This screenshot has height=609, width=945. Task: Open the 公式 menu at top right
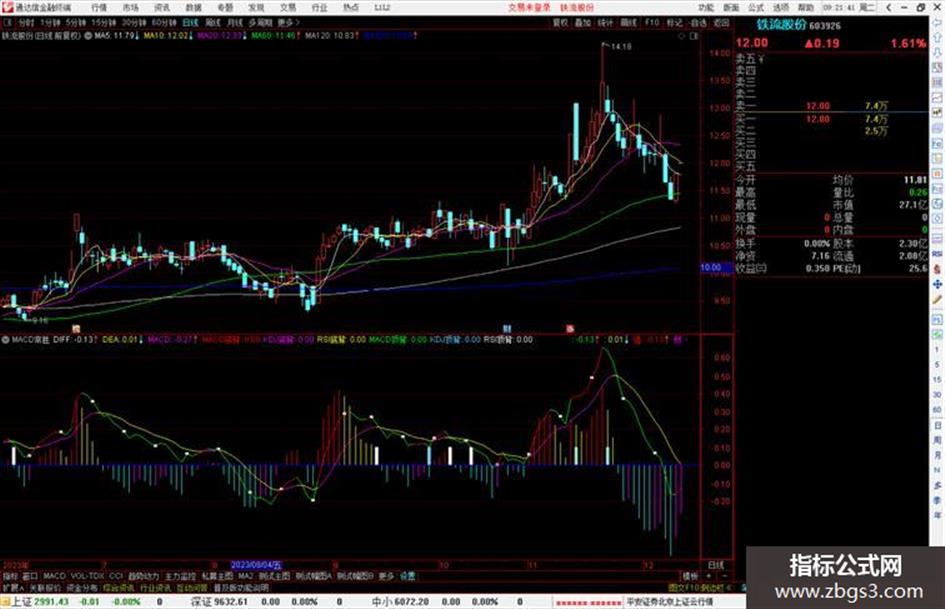756,8
